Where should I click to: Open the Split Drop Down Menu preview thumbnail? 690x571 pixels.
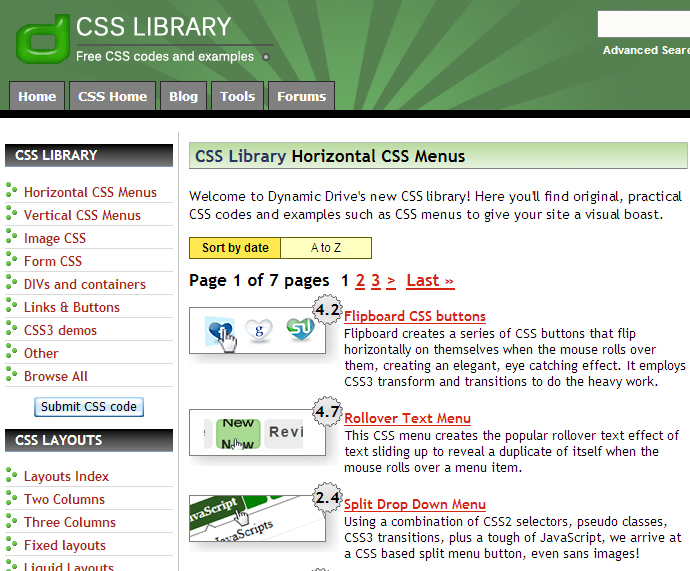pos(257,518)
